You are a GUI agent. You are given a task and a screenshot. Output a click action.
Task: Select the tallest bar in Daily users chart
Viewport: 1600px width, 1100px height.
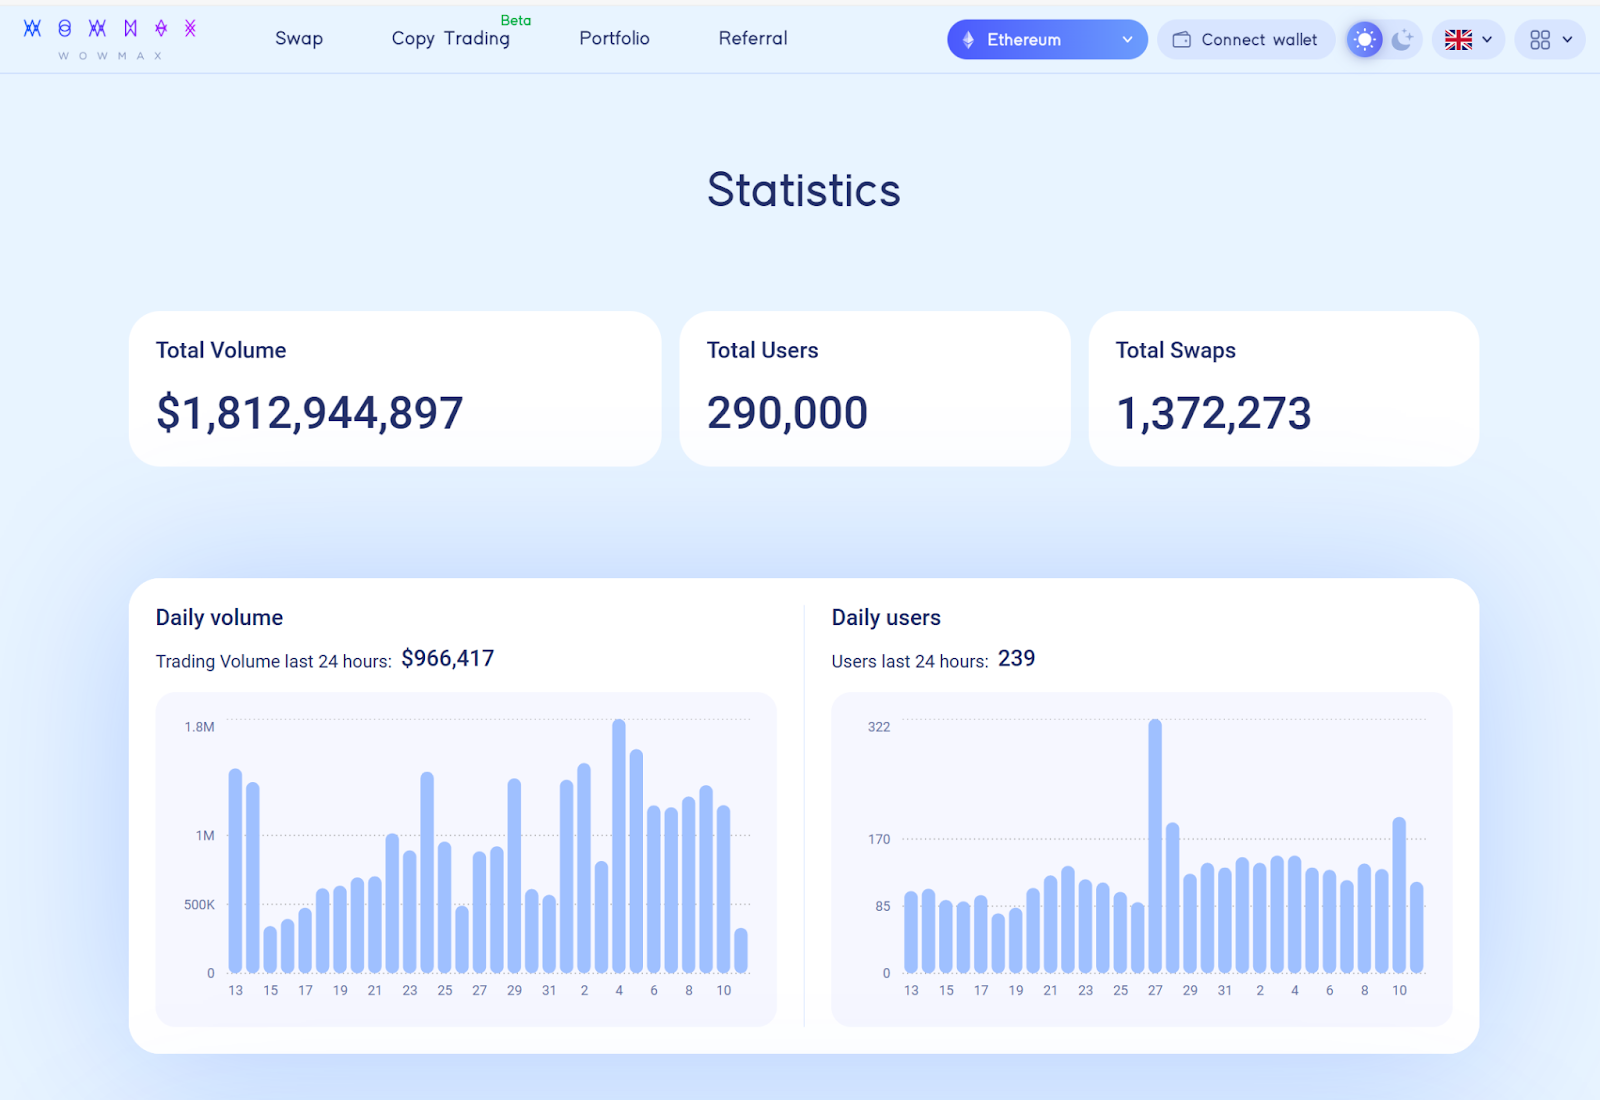tap(1155, 845)
